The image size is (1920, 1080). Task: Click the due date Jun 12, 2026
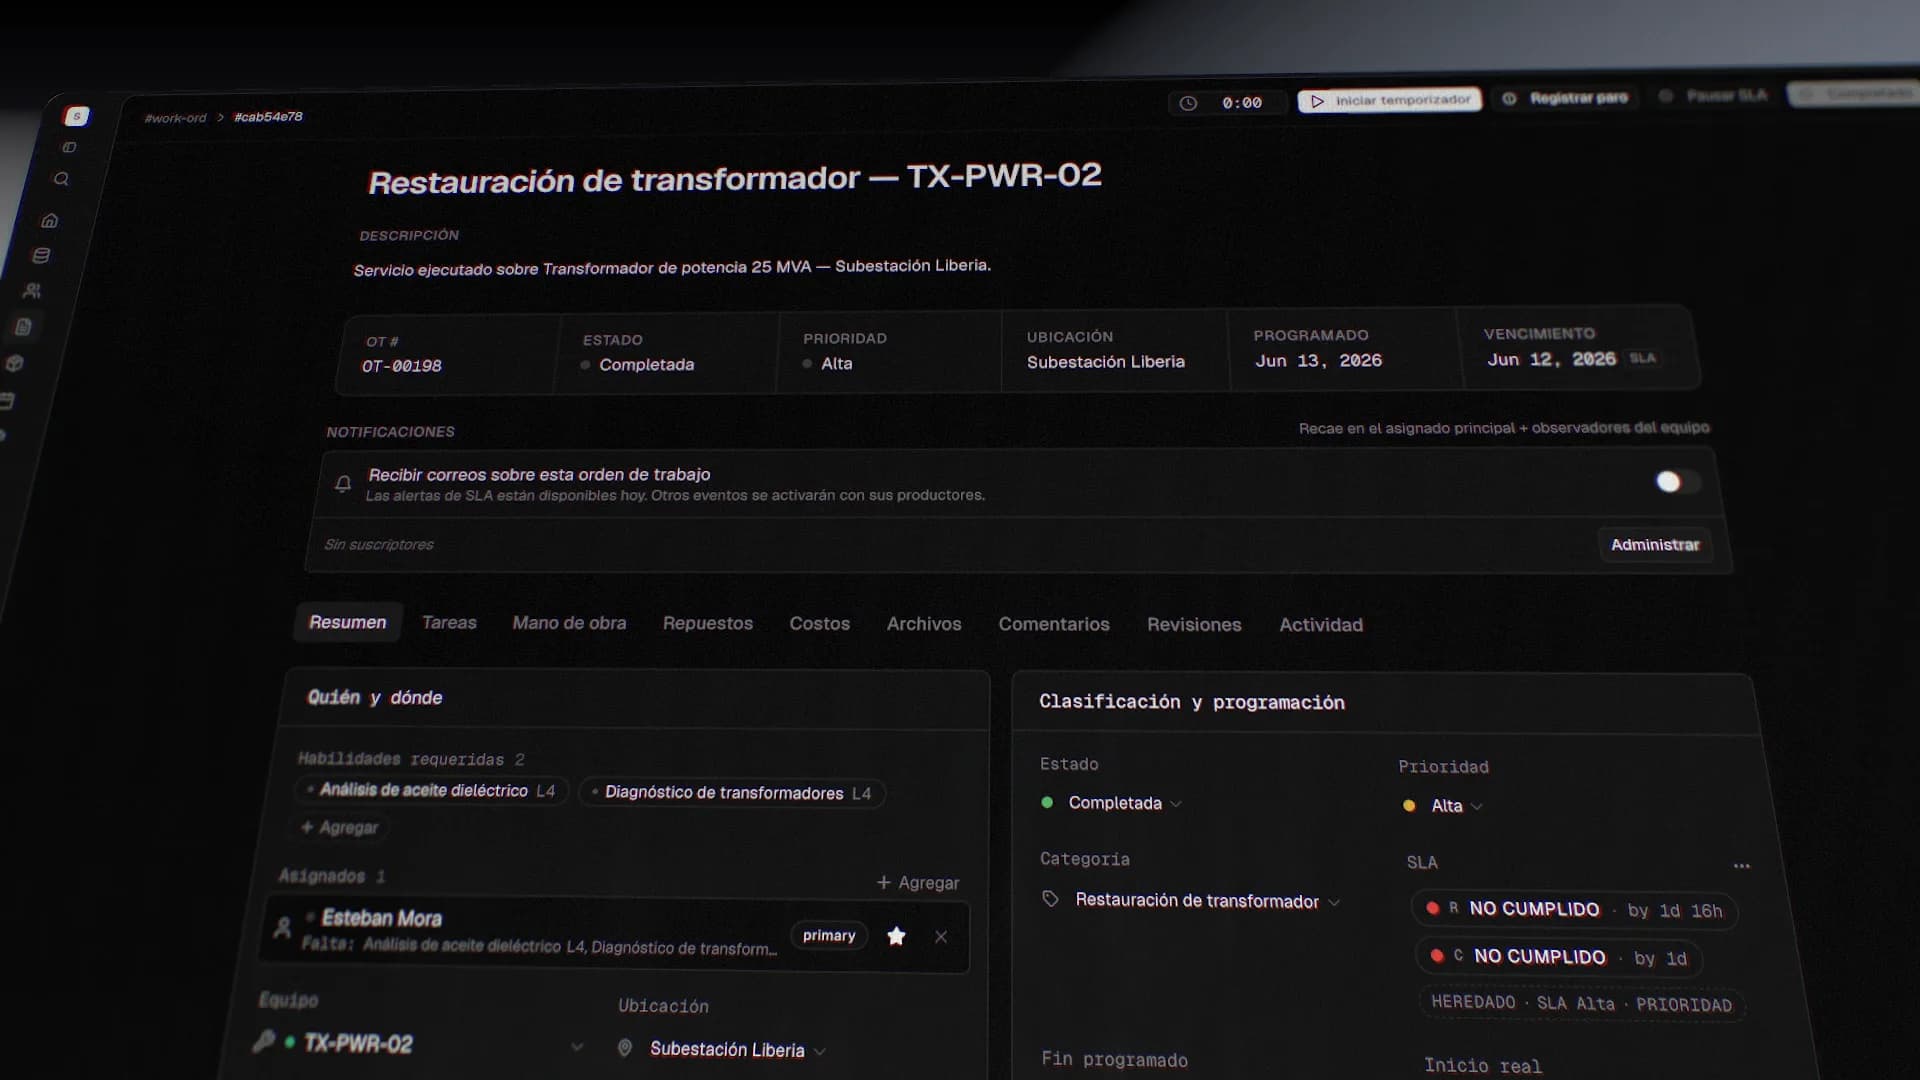click(x=1551, y=359)
